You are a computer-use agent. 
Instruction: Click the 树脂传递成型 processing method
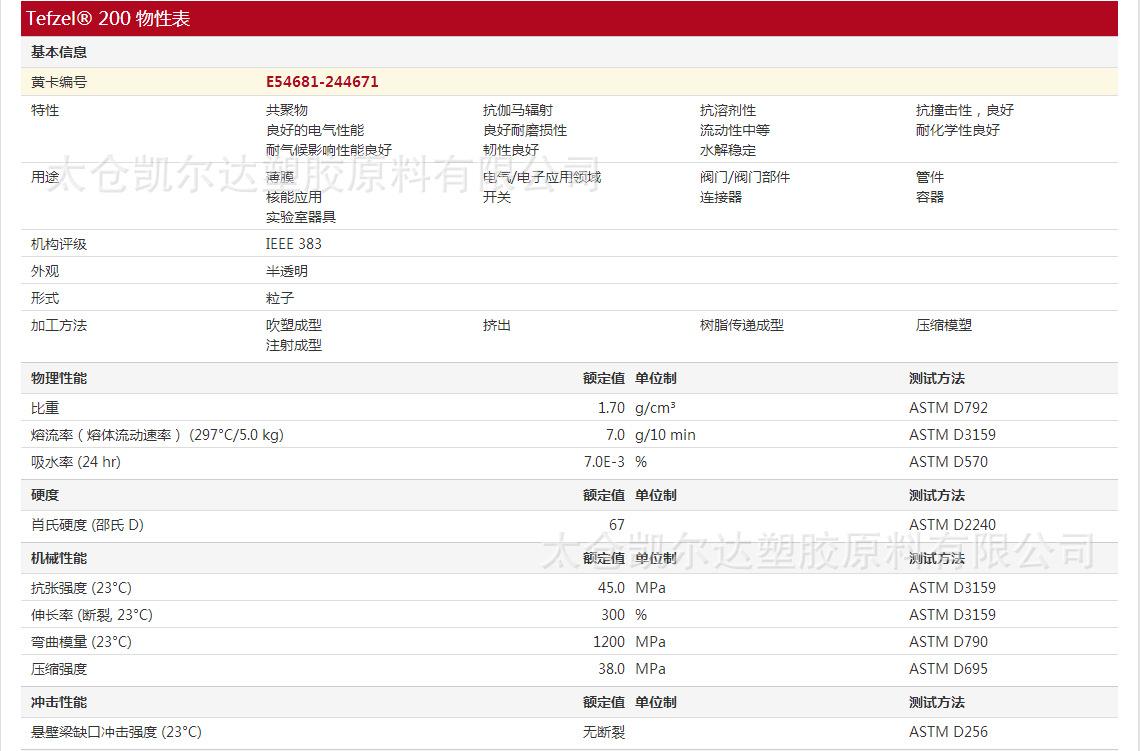741,325
